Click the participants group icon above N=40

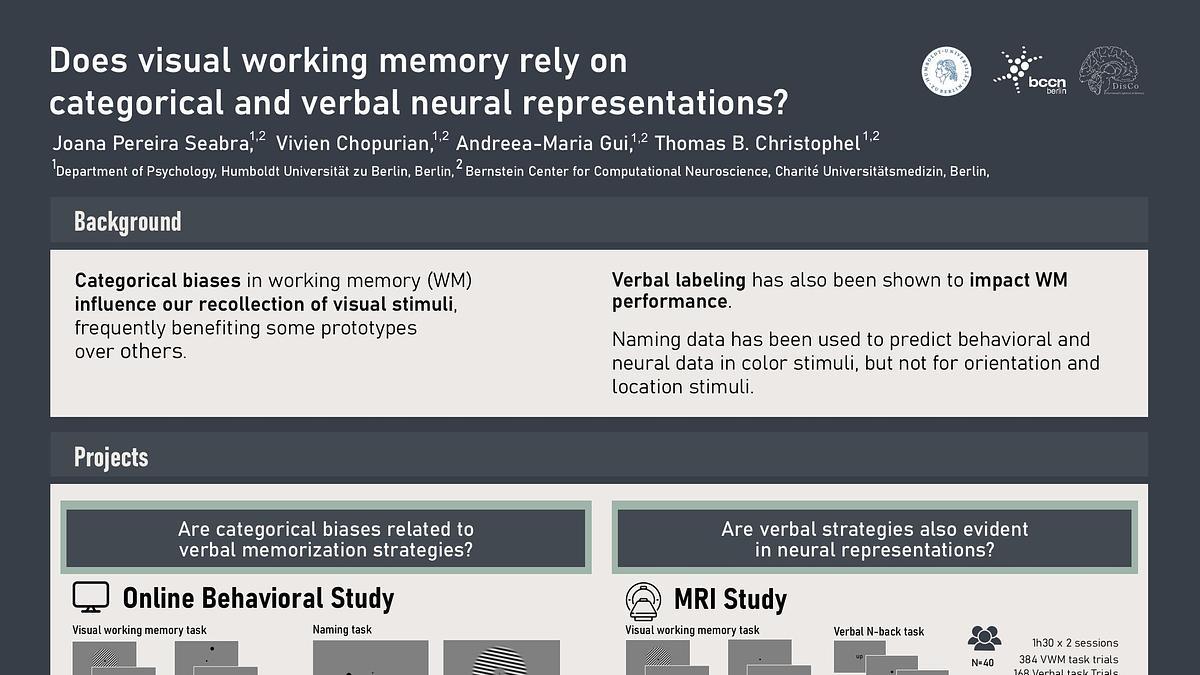(x=984, y=637)
